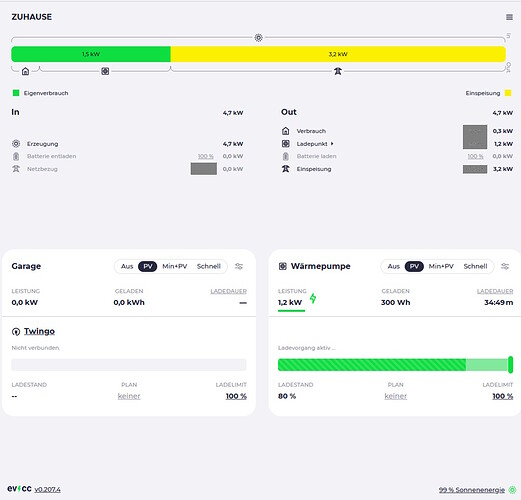Toggle the Wärmepumpe Ladedauer label
This screenshot has width=521, height=500.
495,291
